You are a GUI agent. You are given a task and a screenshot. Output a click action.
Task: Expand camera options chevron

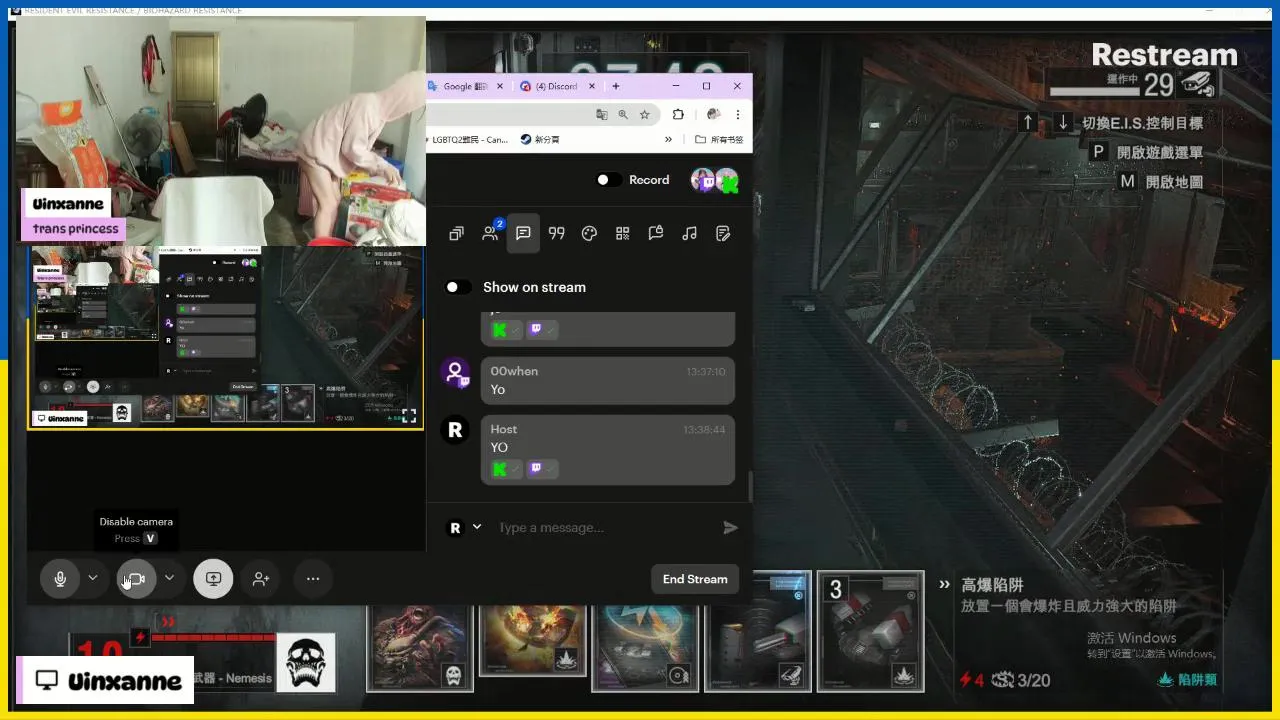click(x=170, y=578)
